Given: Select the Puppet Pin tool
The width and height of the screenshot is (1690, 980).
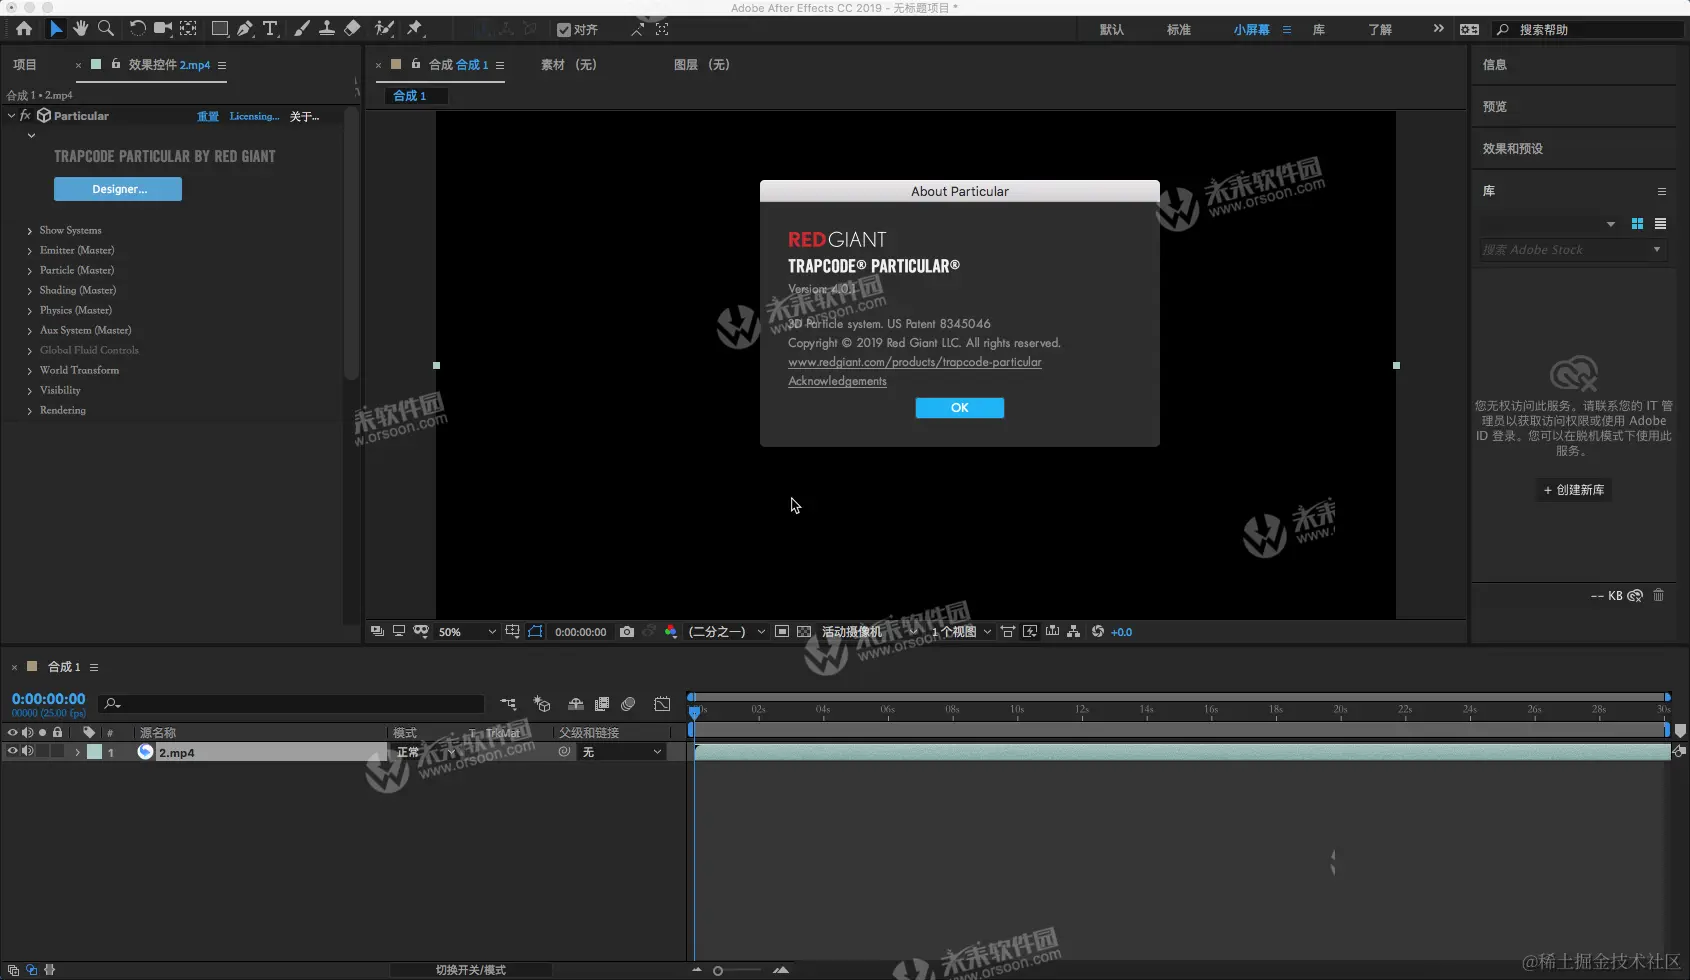Looking at the screenshot, I should [415, 29].
